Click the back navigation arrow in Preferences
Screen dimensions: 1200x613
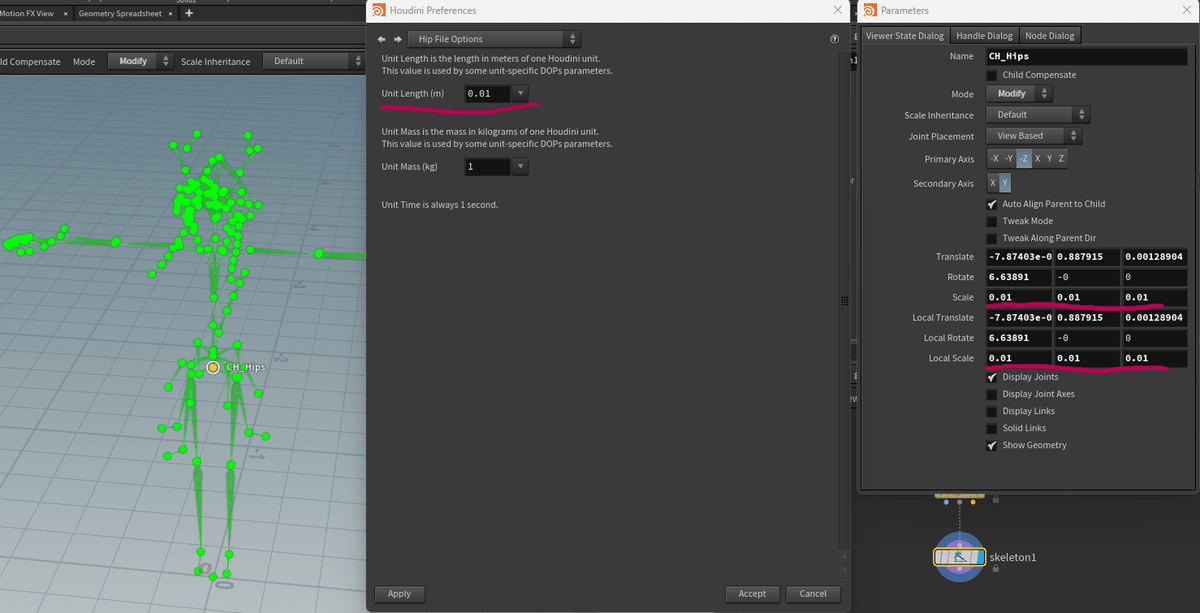[x=381, y=38]
